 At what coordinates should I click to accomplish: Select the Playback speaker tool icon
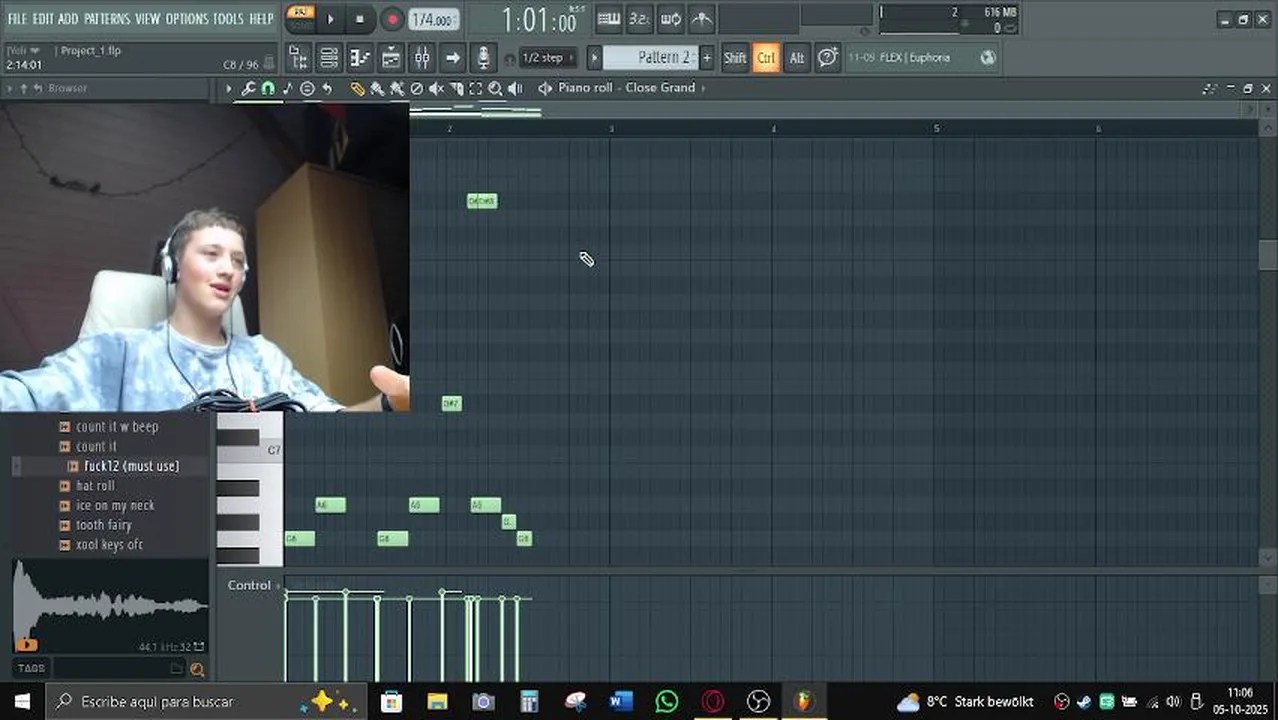coord(515,89)
